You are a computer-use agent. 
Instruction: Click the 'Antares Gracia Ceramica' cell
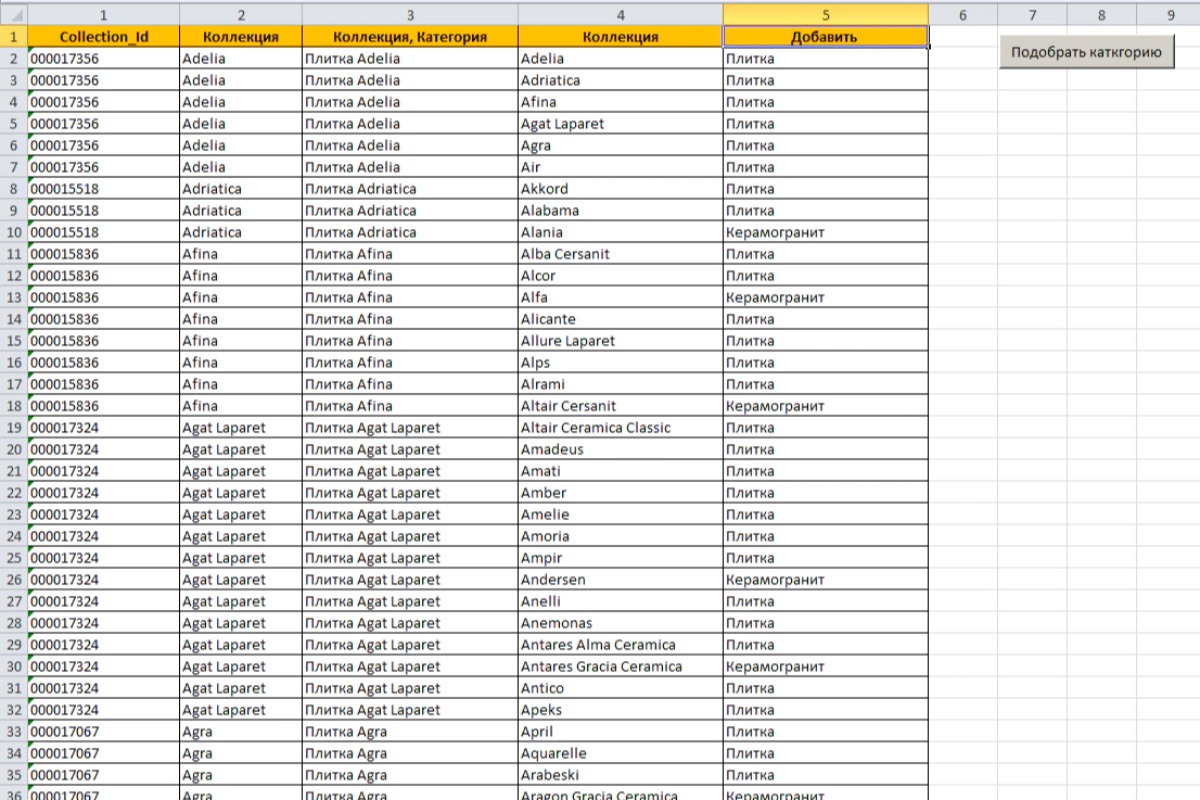[621, 667]
